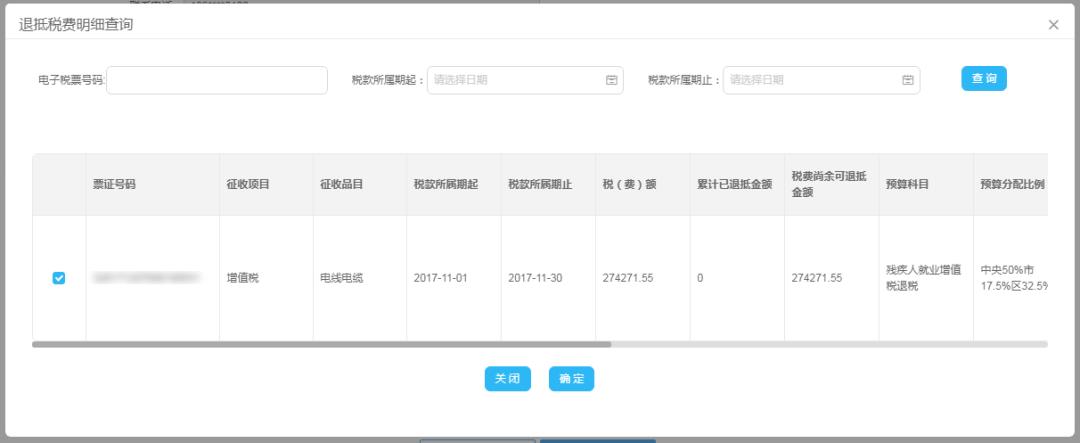Uncheck the 增值税 row checkbox
Viewport: 1080px width, 443px height.
59,278
